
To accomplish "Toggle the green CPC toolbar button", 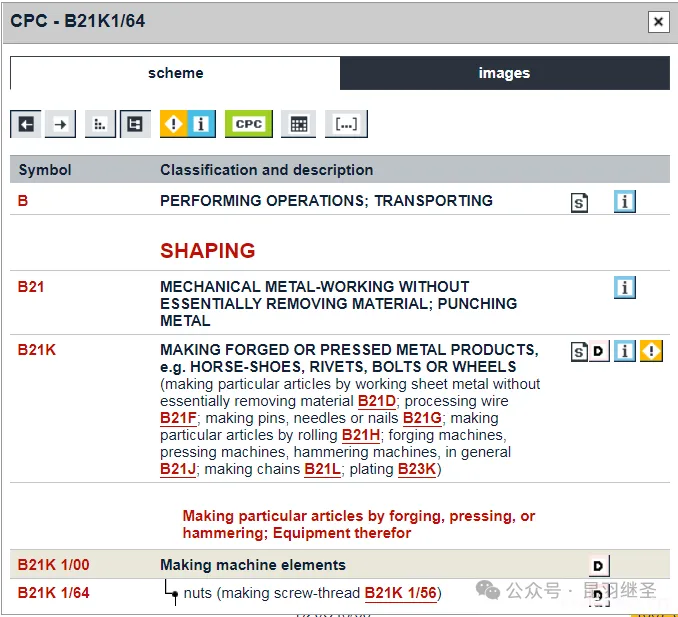I will point(248,124).
